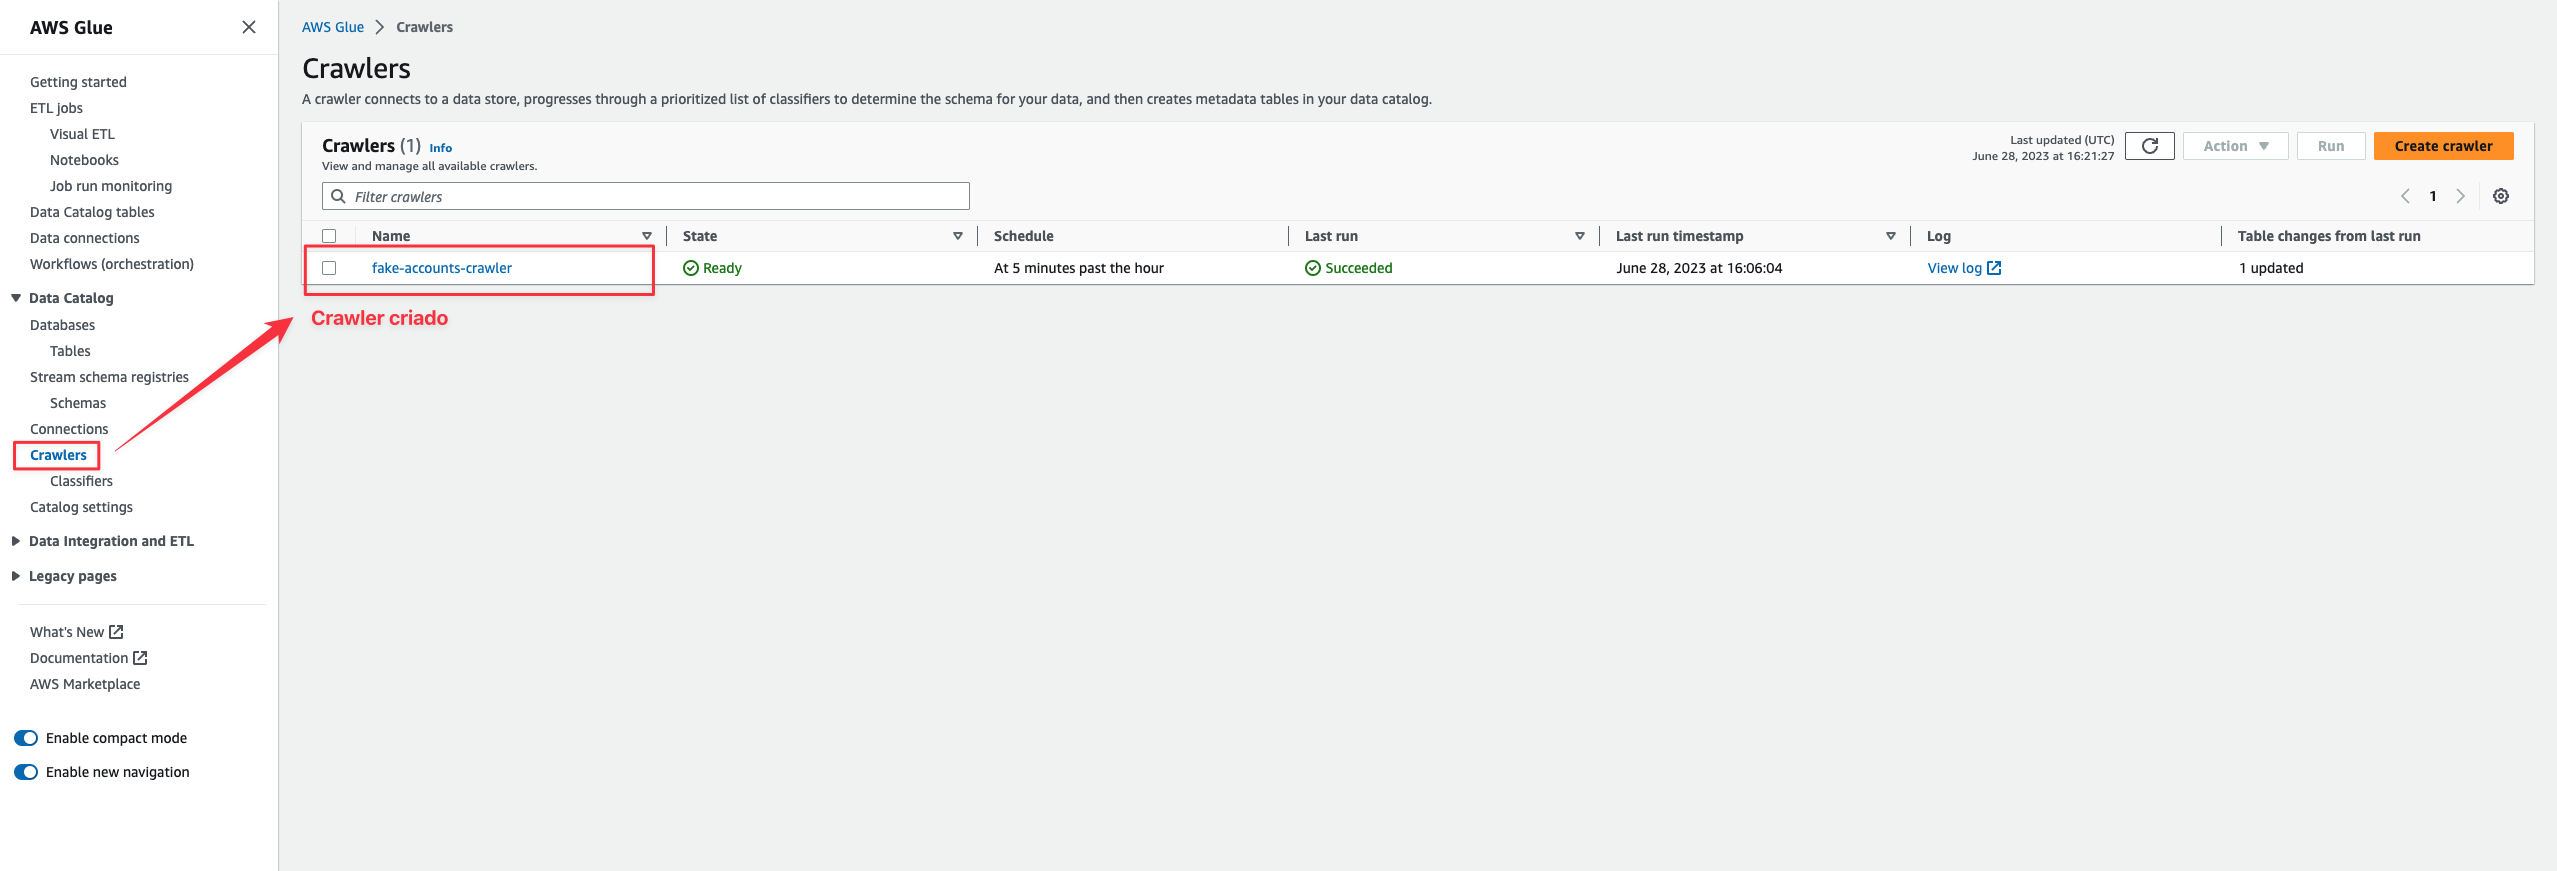This screenshot has height=871, width=2557.
Task: Go to next page with right chevron
Action: click(x=2461, y=196)
